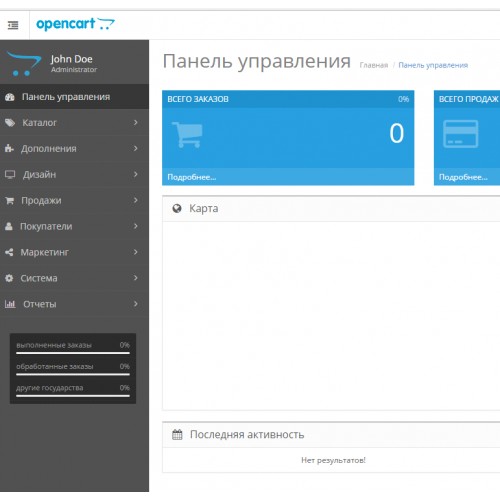
Task: Click the Дополнения puzzle icon
Action: (x=9, y=148)
